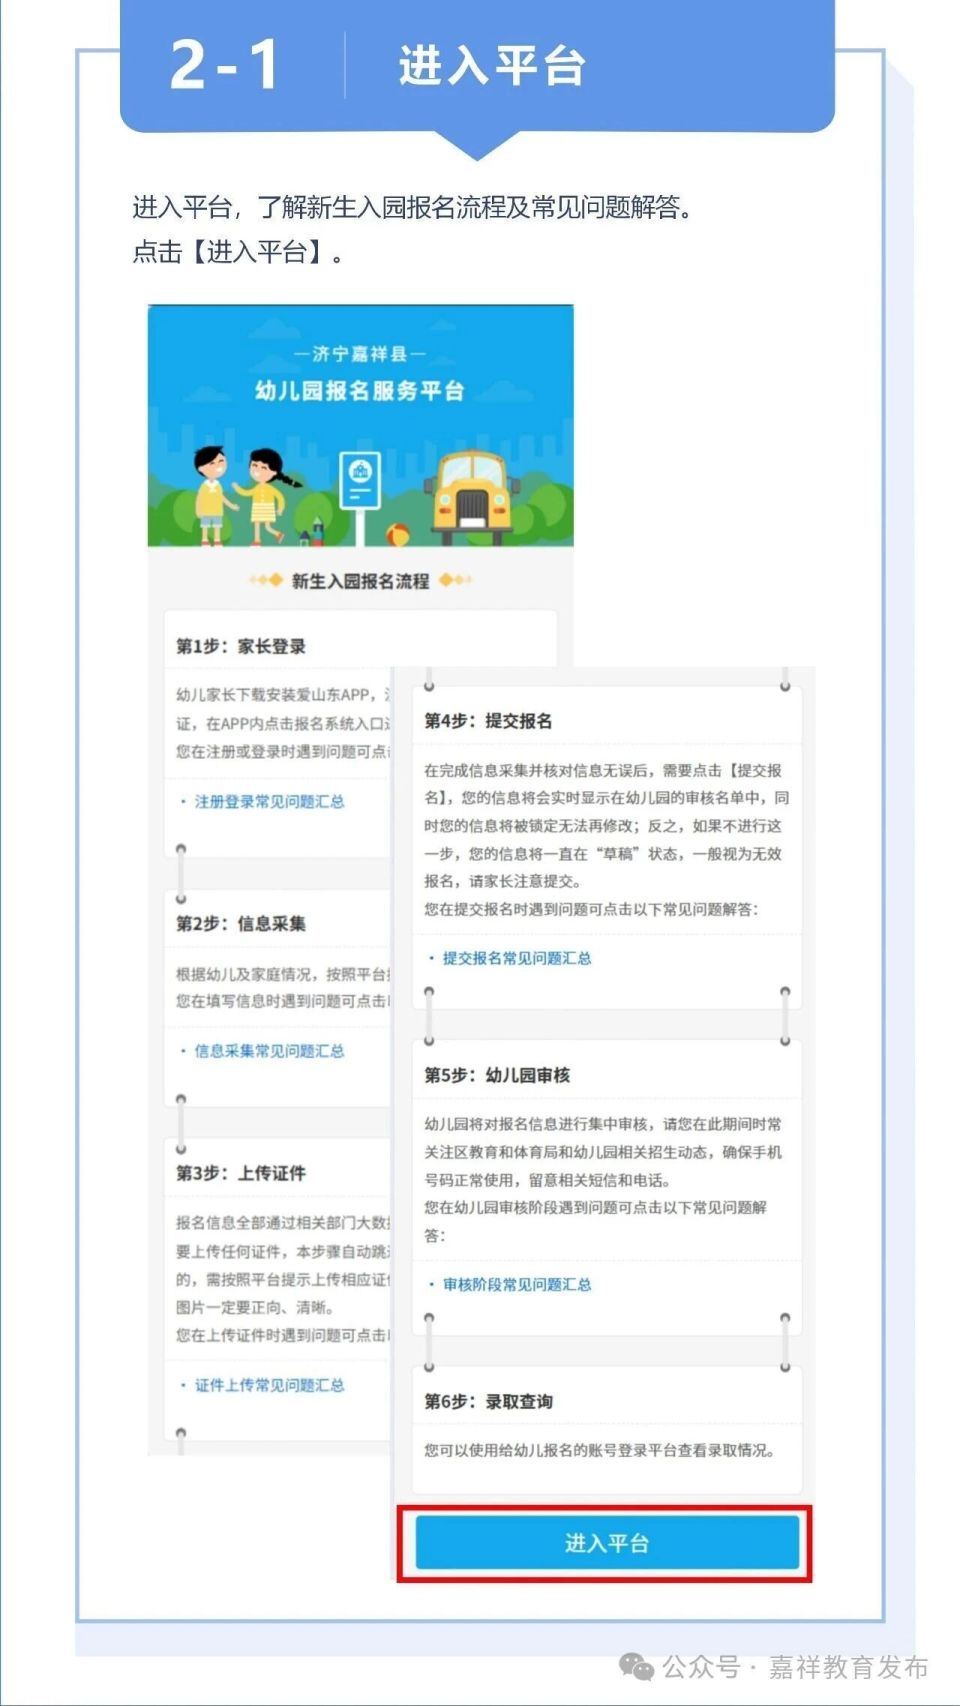Open 证件上传常见问题汇总 link

[269, 1385]
